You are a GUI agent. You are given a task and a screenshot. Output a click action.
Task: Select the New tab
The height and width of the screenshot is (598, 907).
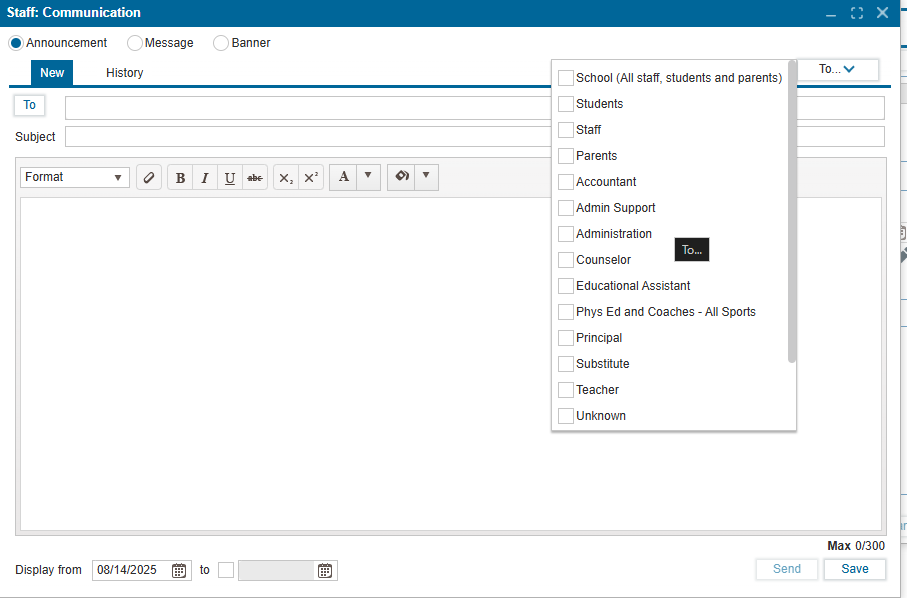[52, 73]
